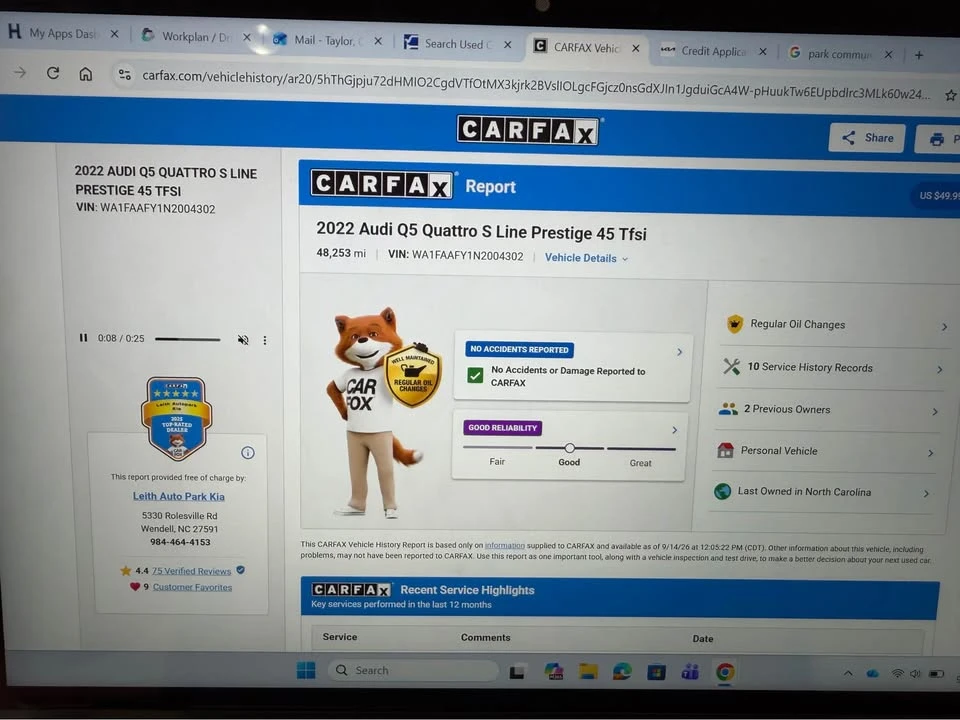Go to the browser home page icon

pos(86,74)
